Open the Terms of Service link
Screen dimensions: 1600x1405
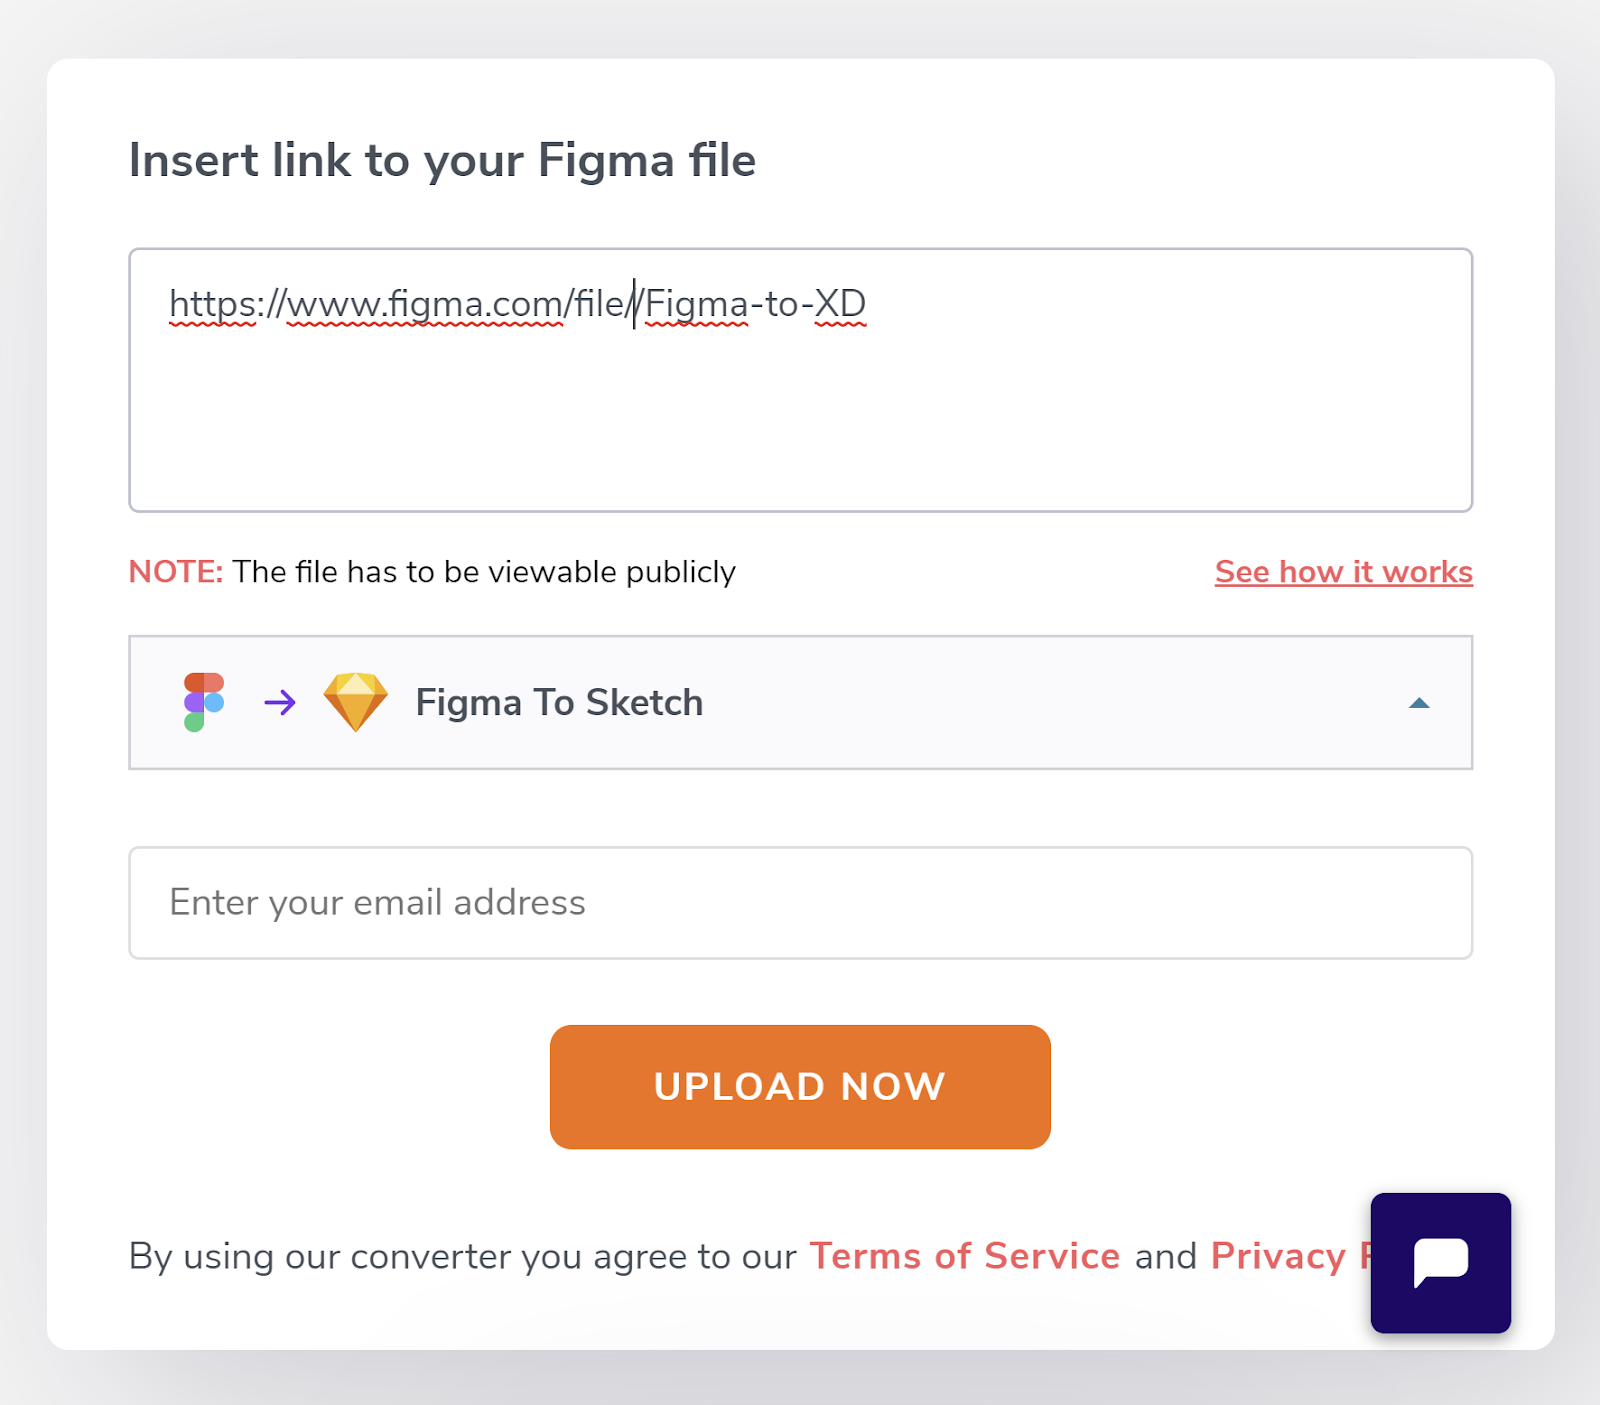964,1256
